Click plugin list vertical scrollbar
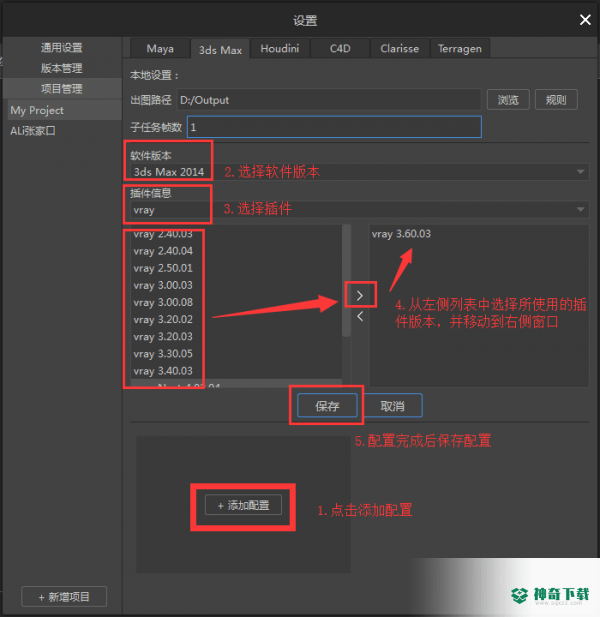The height and width of the screenshot is (617, 600). tap(346, 281)
